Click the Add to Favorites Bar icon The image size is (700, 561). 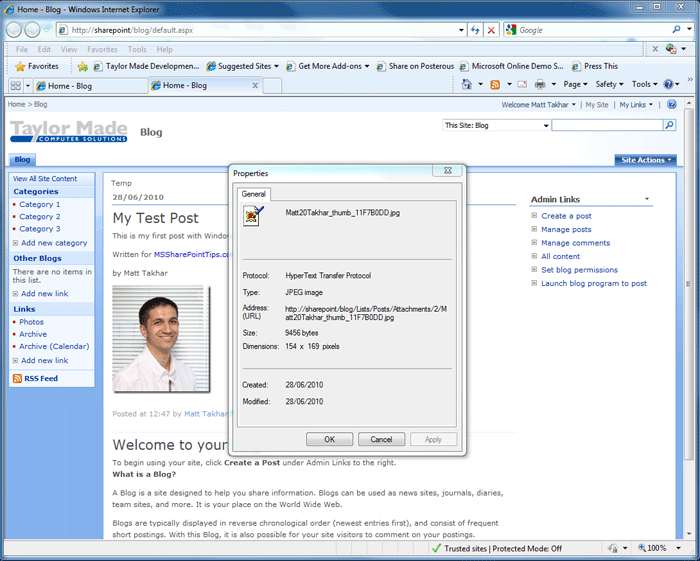tap(83, 66)
